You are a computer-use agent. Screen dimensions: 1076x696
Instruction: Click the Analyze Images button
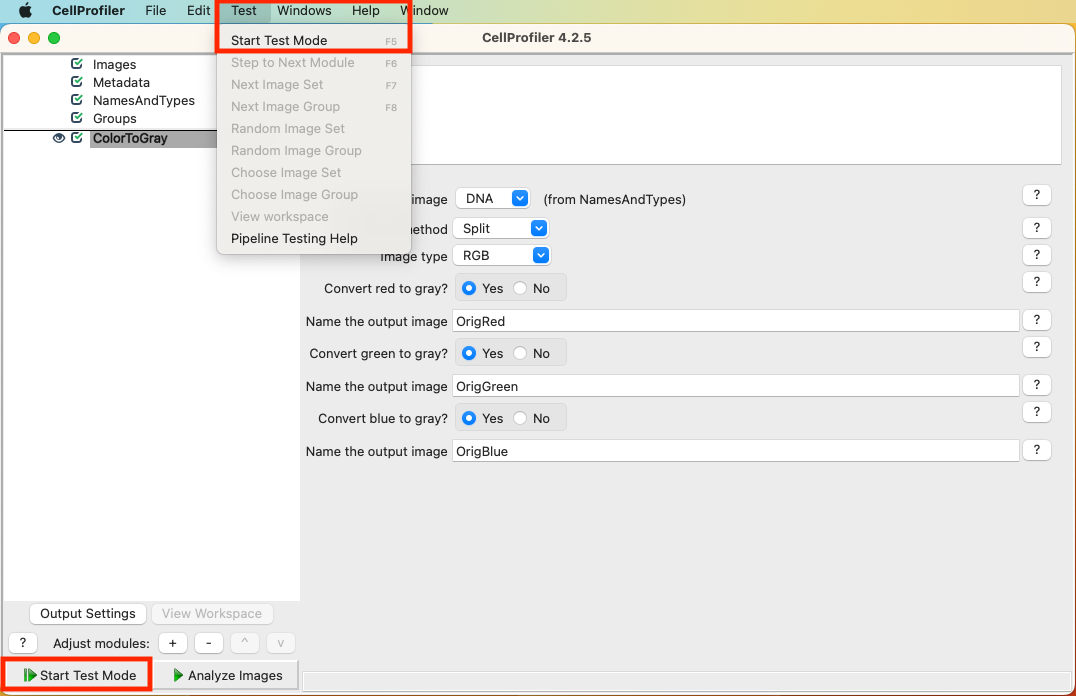(x=225, y=675)
